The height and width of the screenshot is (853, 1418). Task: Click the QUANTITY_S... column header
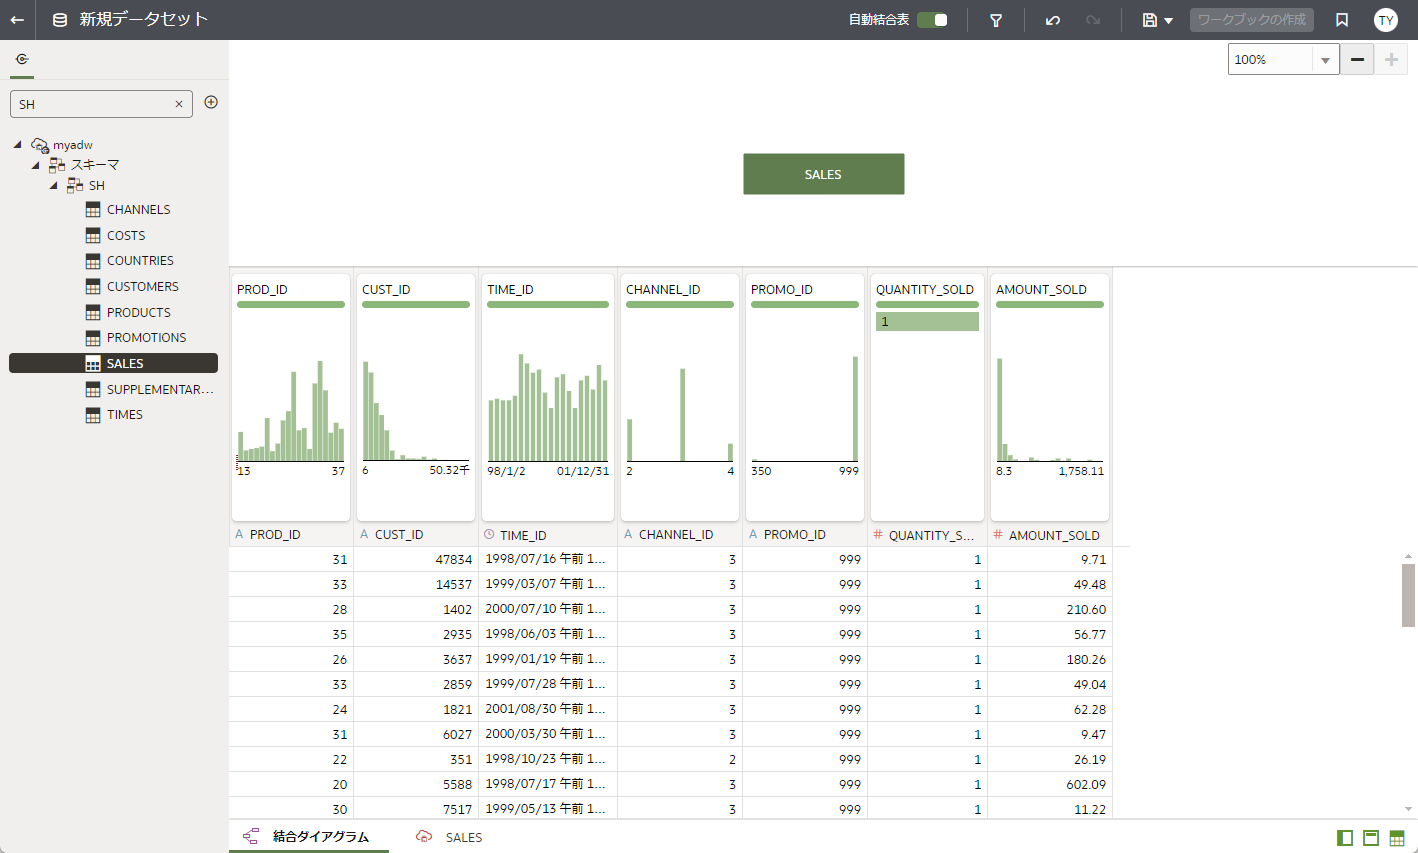click(x=927, y=535)
